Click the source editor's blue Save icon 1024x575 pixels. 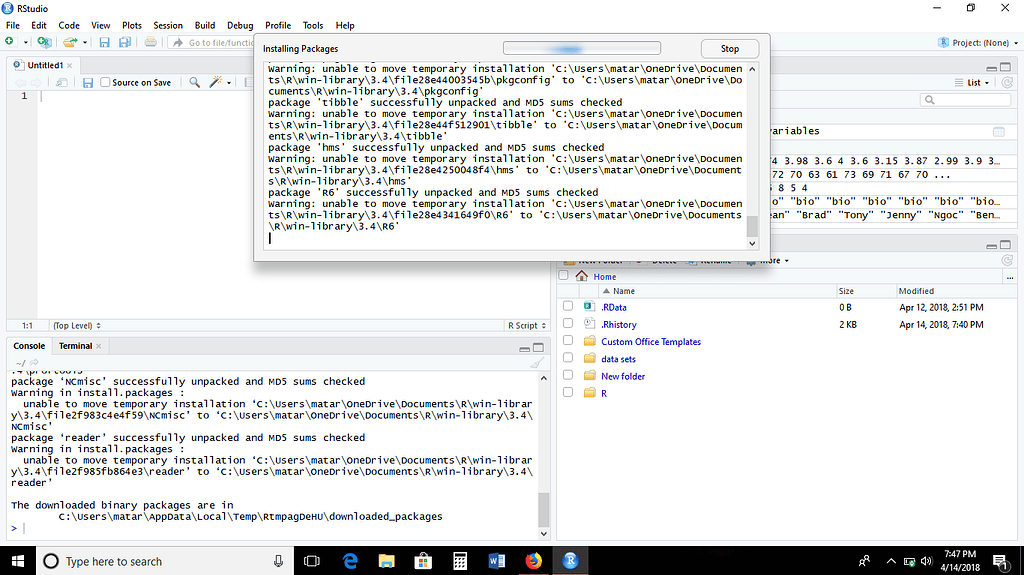88,82
